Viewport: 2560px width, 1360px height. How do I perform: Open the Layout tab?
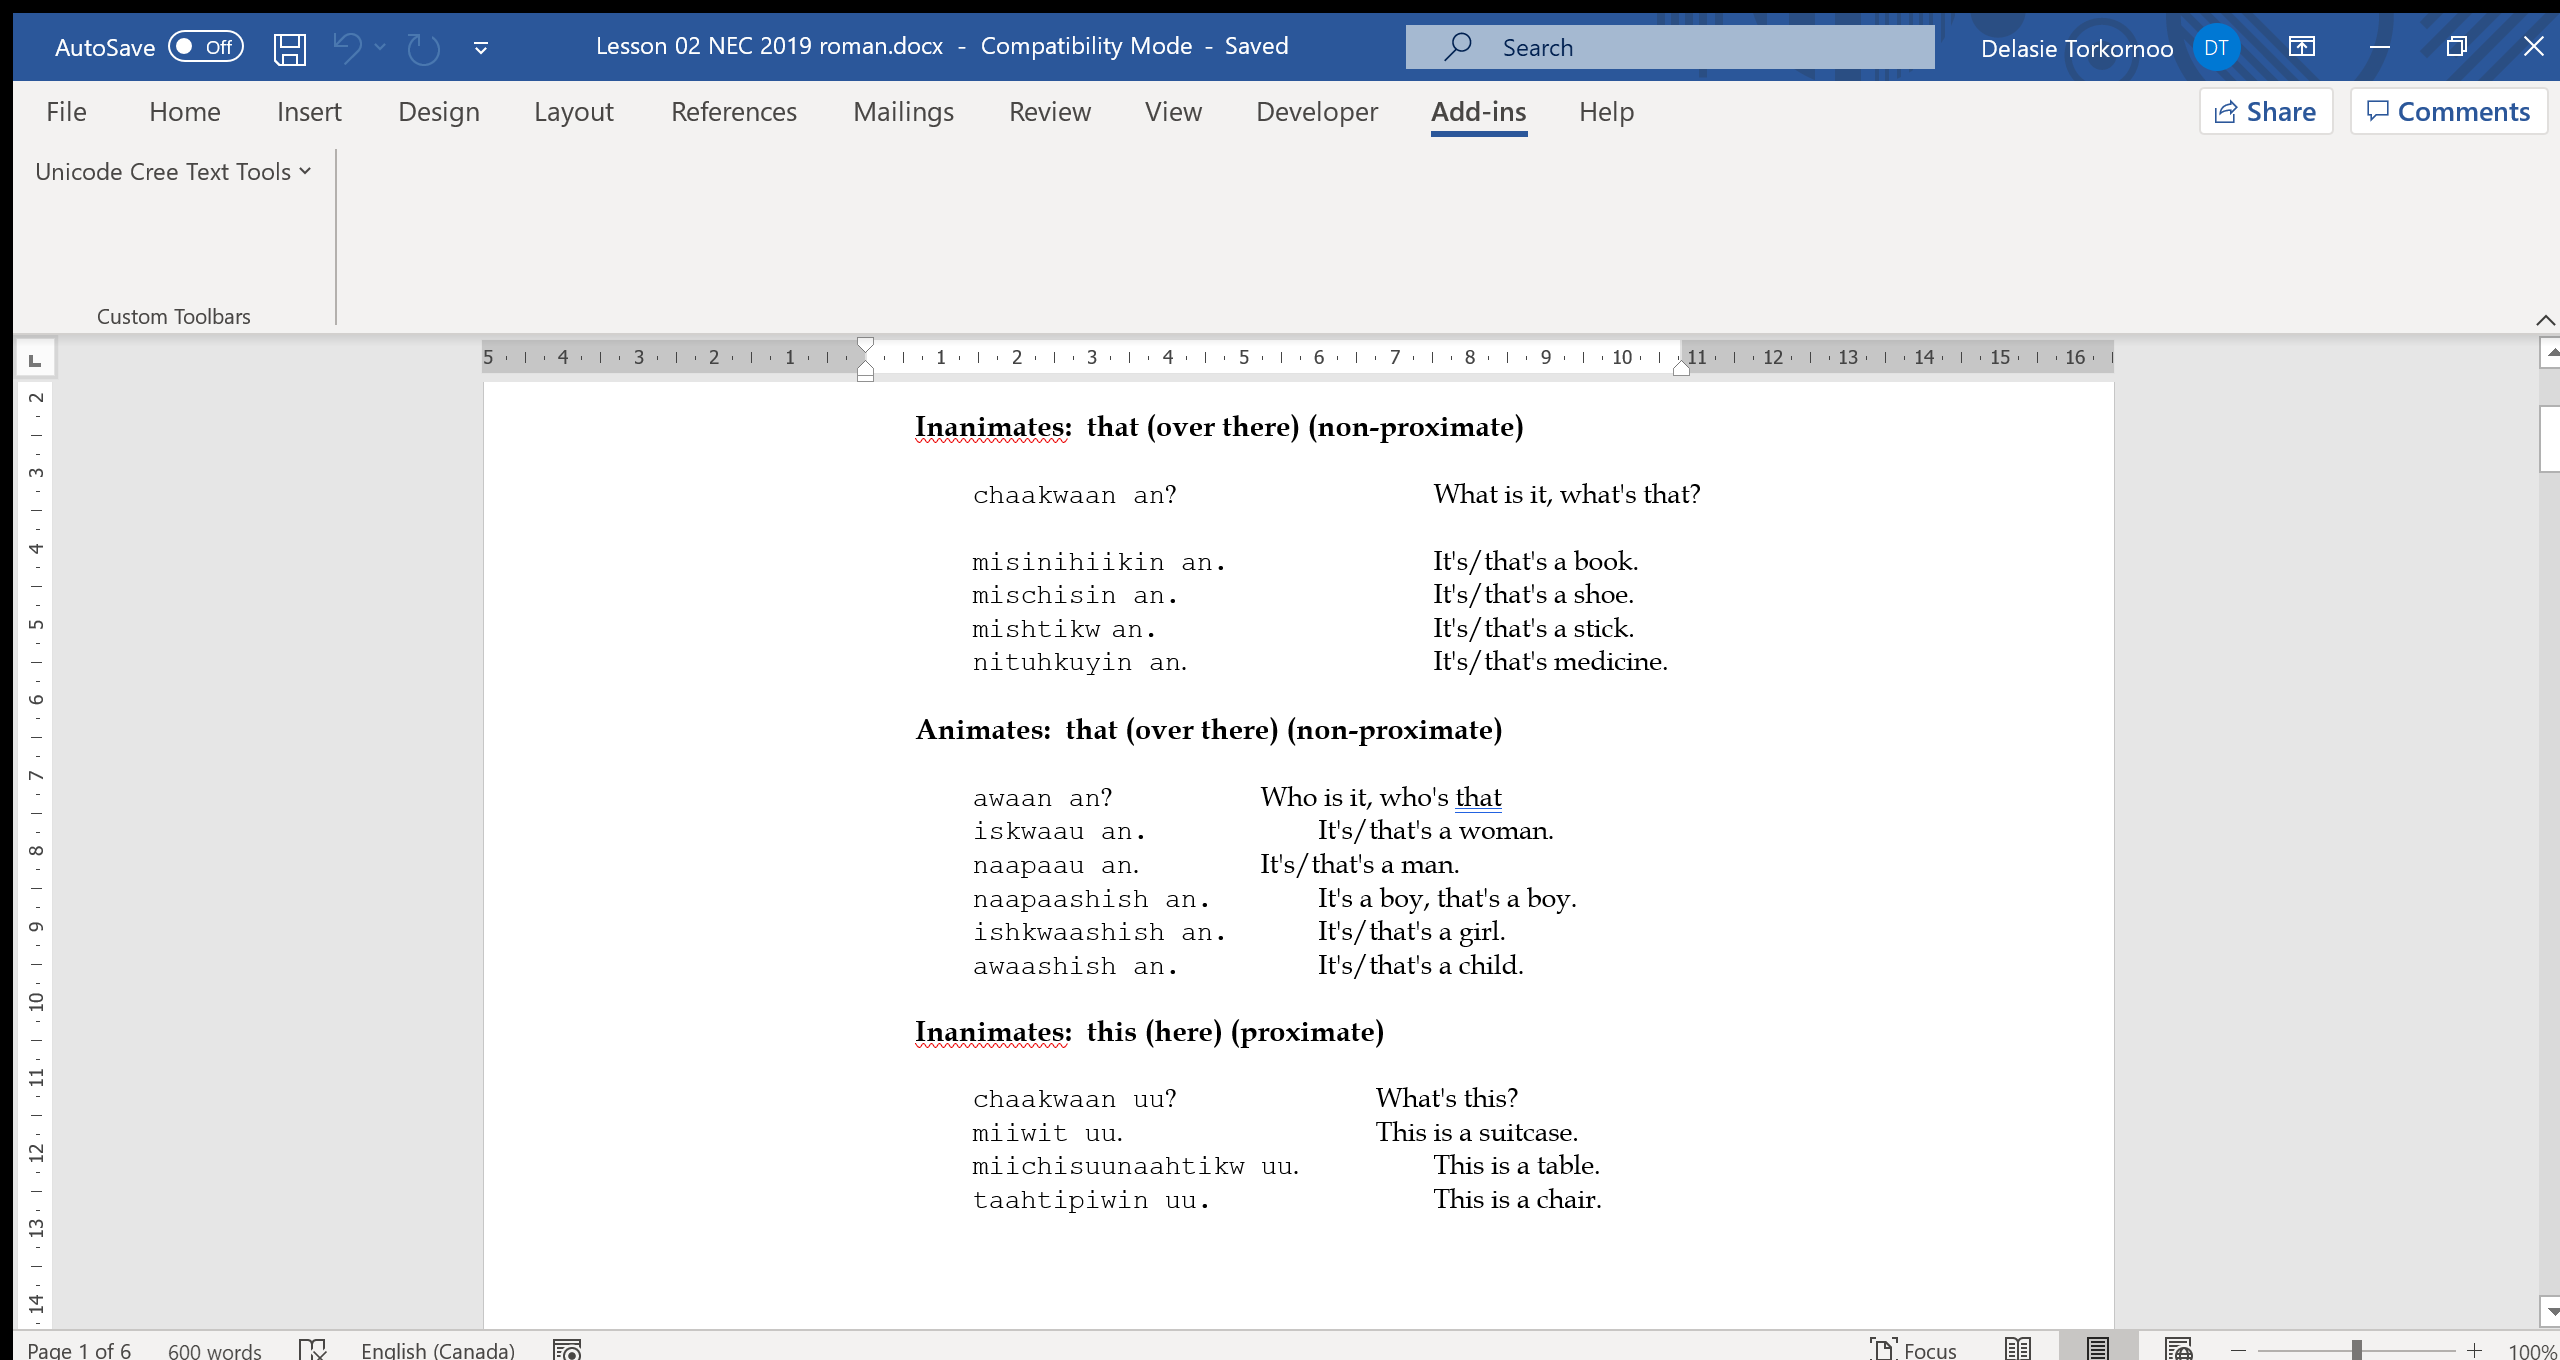(x=573, y=112)
